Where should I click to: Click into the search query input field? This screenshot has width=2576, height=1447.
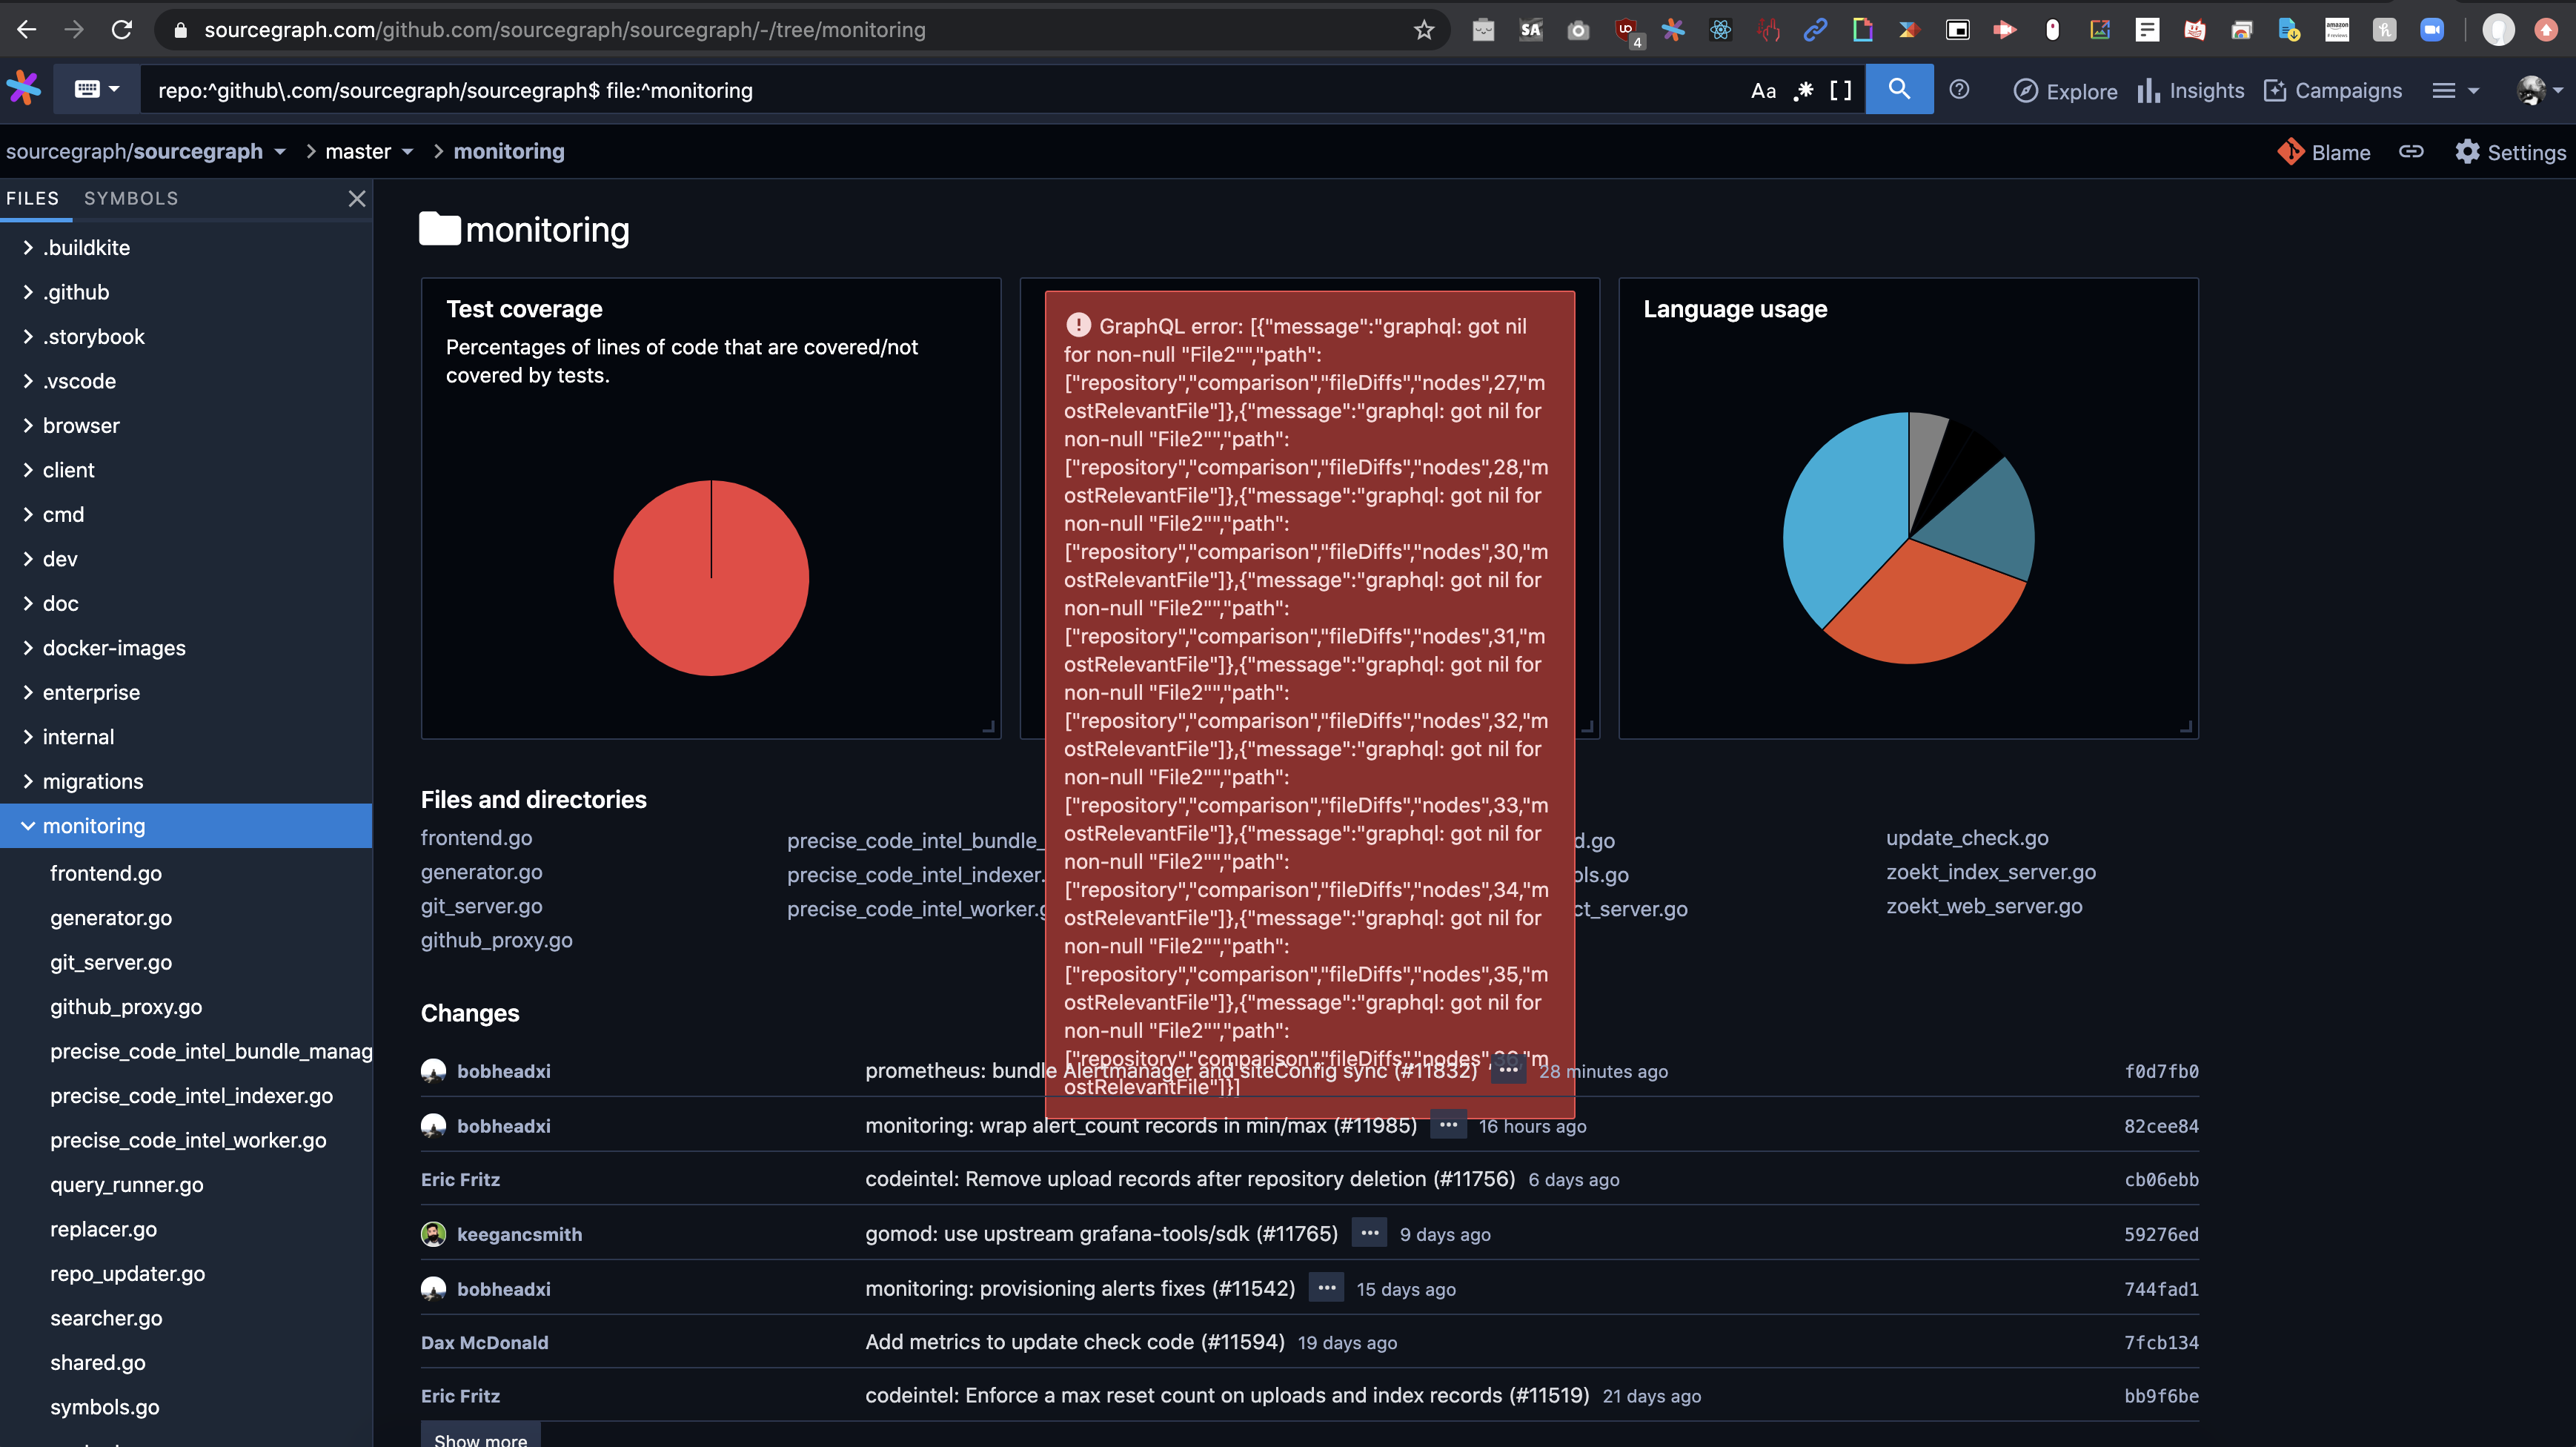pos(900,91)
